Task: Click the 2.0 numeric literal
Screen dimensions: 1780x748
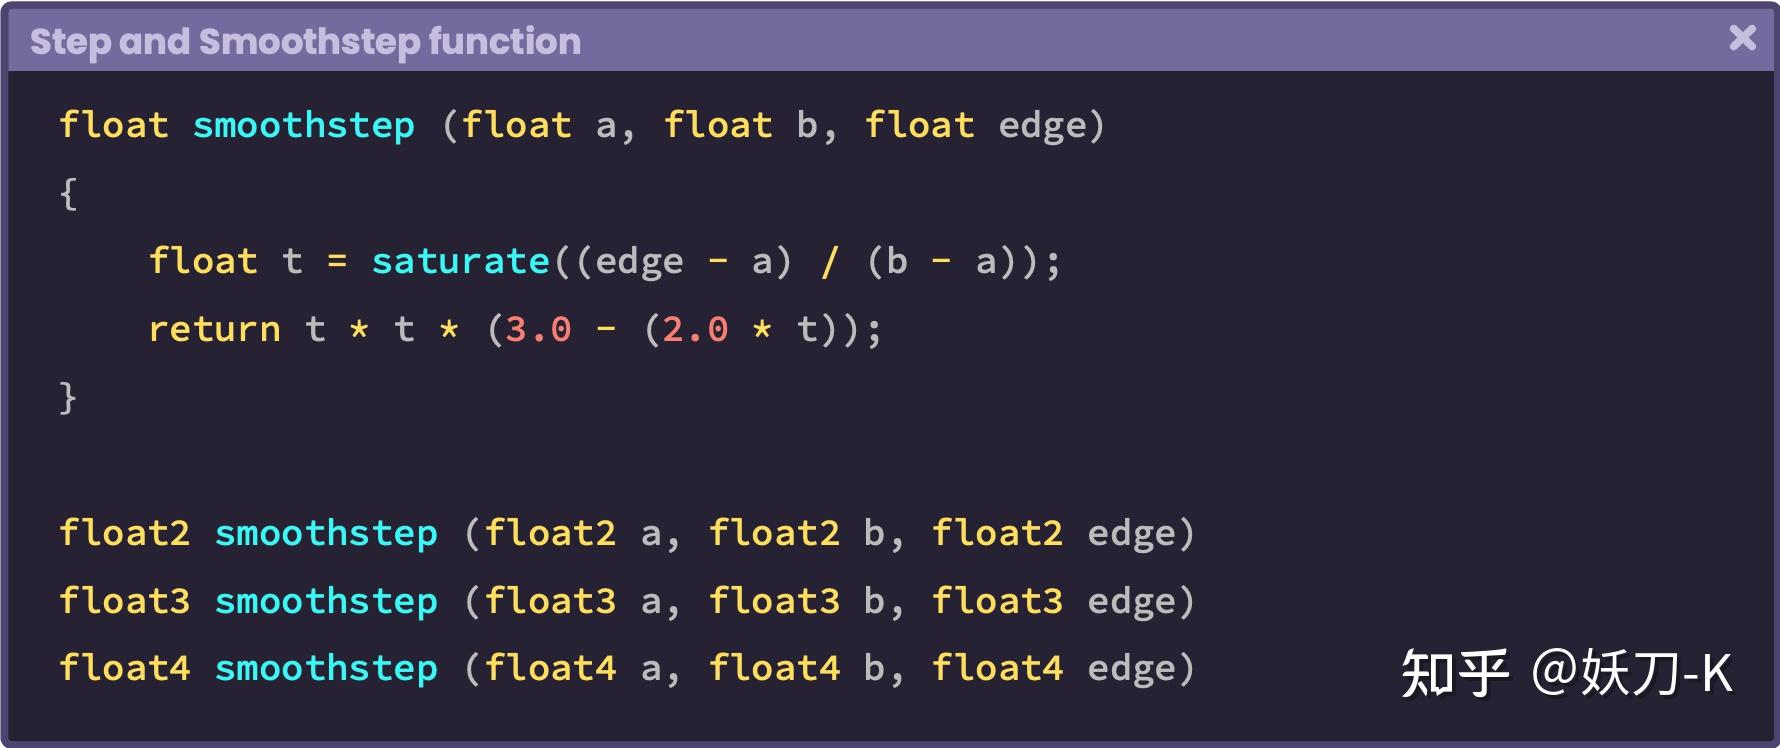Action: pyautogui.click(x=695, y=330)
